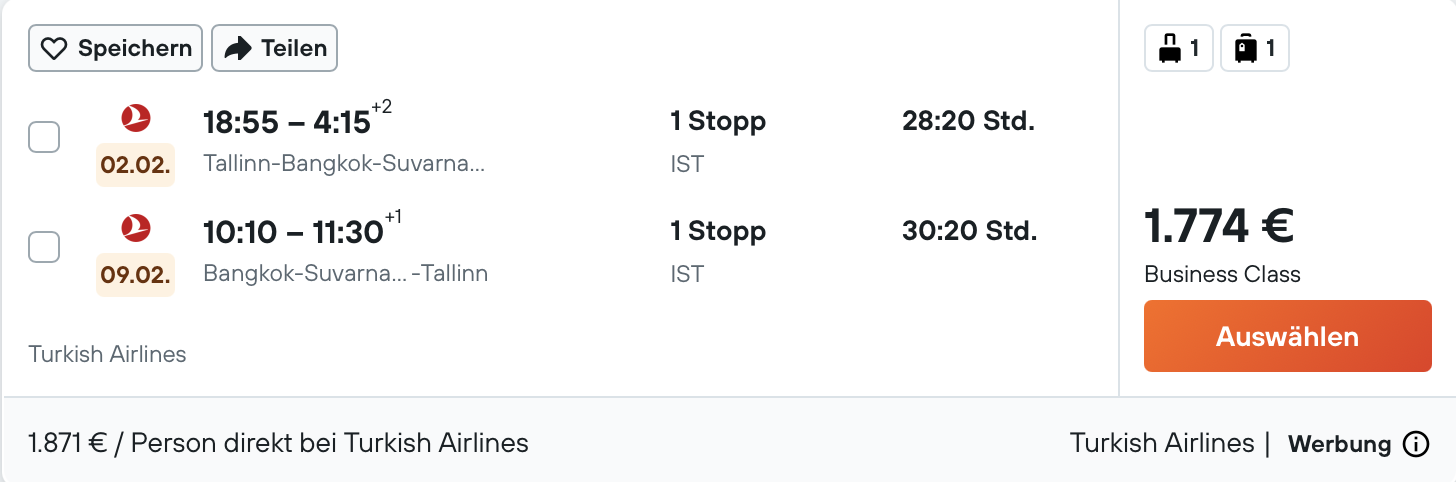Save this flight with Speichern
This screenshot has height=482, width=1456.
tap(116, 48)
